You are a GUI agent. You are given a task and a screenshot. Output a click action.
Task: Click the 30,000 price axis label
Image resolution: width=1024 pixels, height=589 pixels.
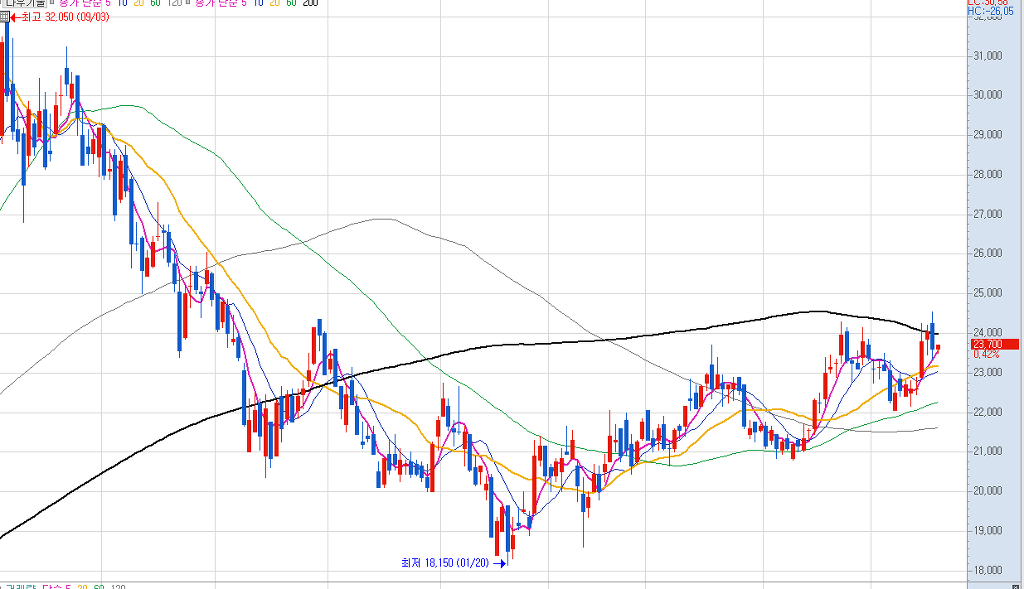click(x=987, y=95)
